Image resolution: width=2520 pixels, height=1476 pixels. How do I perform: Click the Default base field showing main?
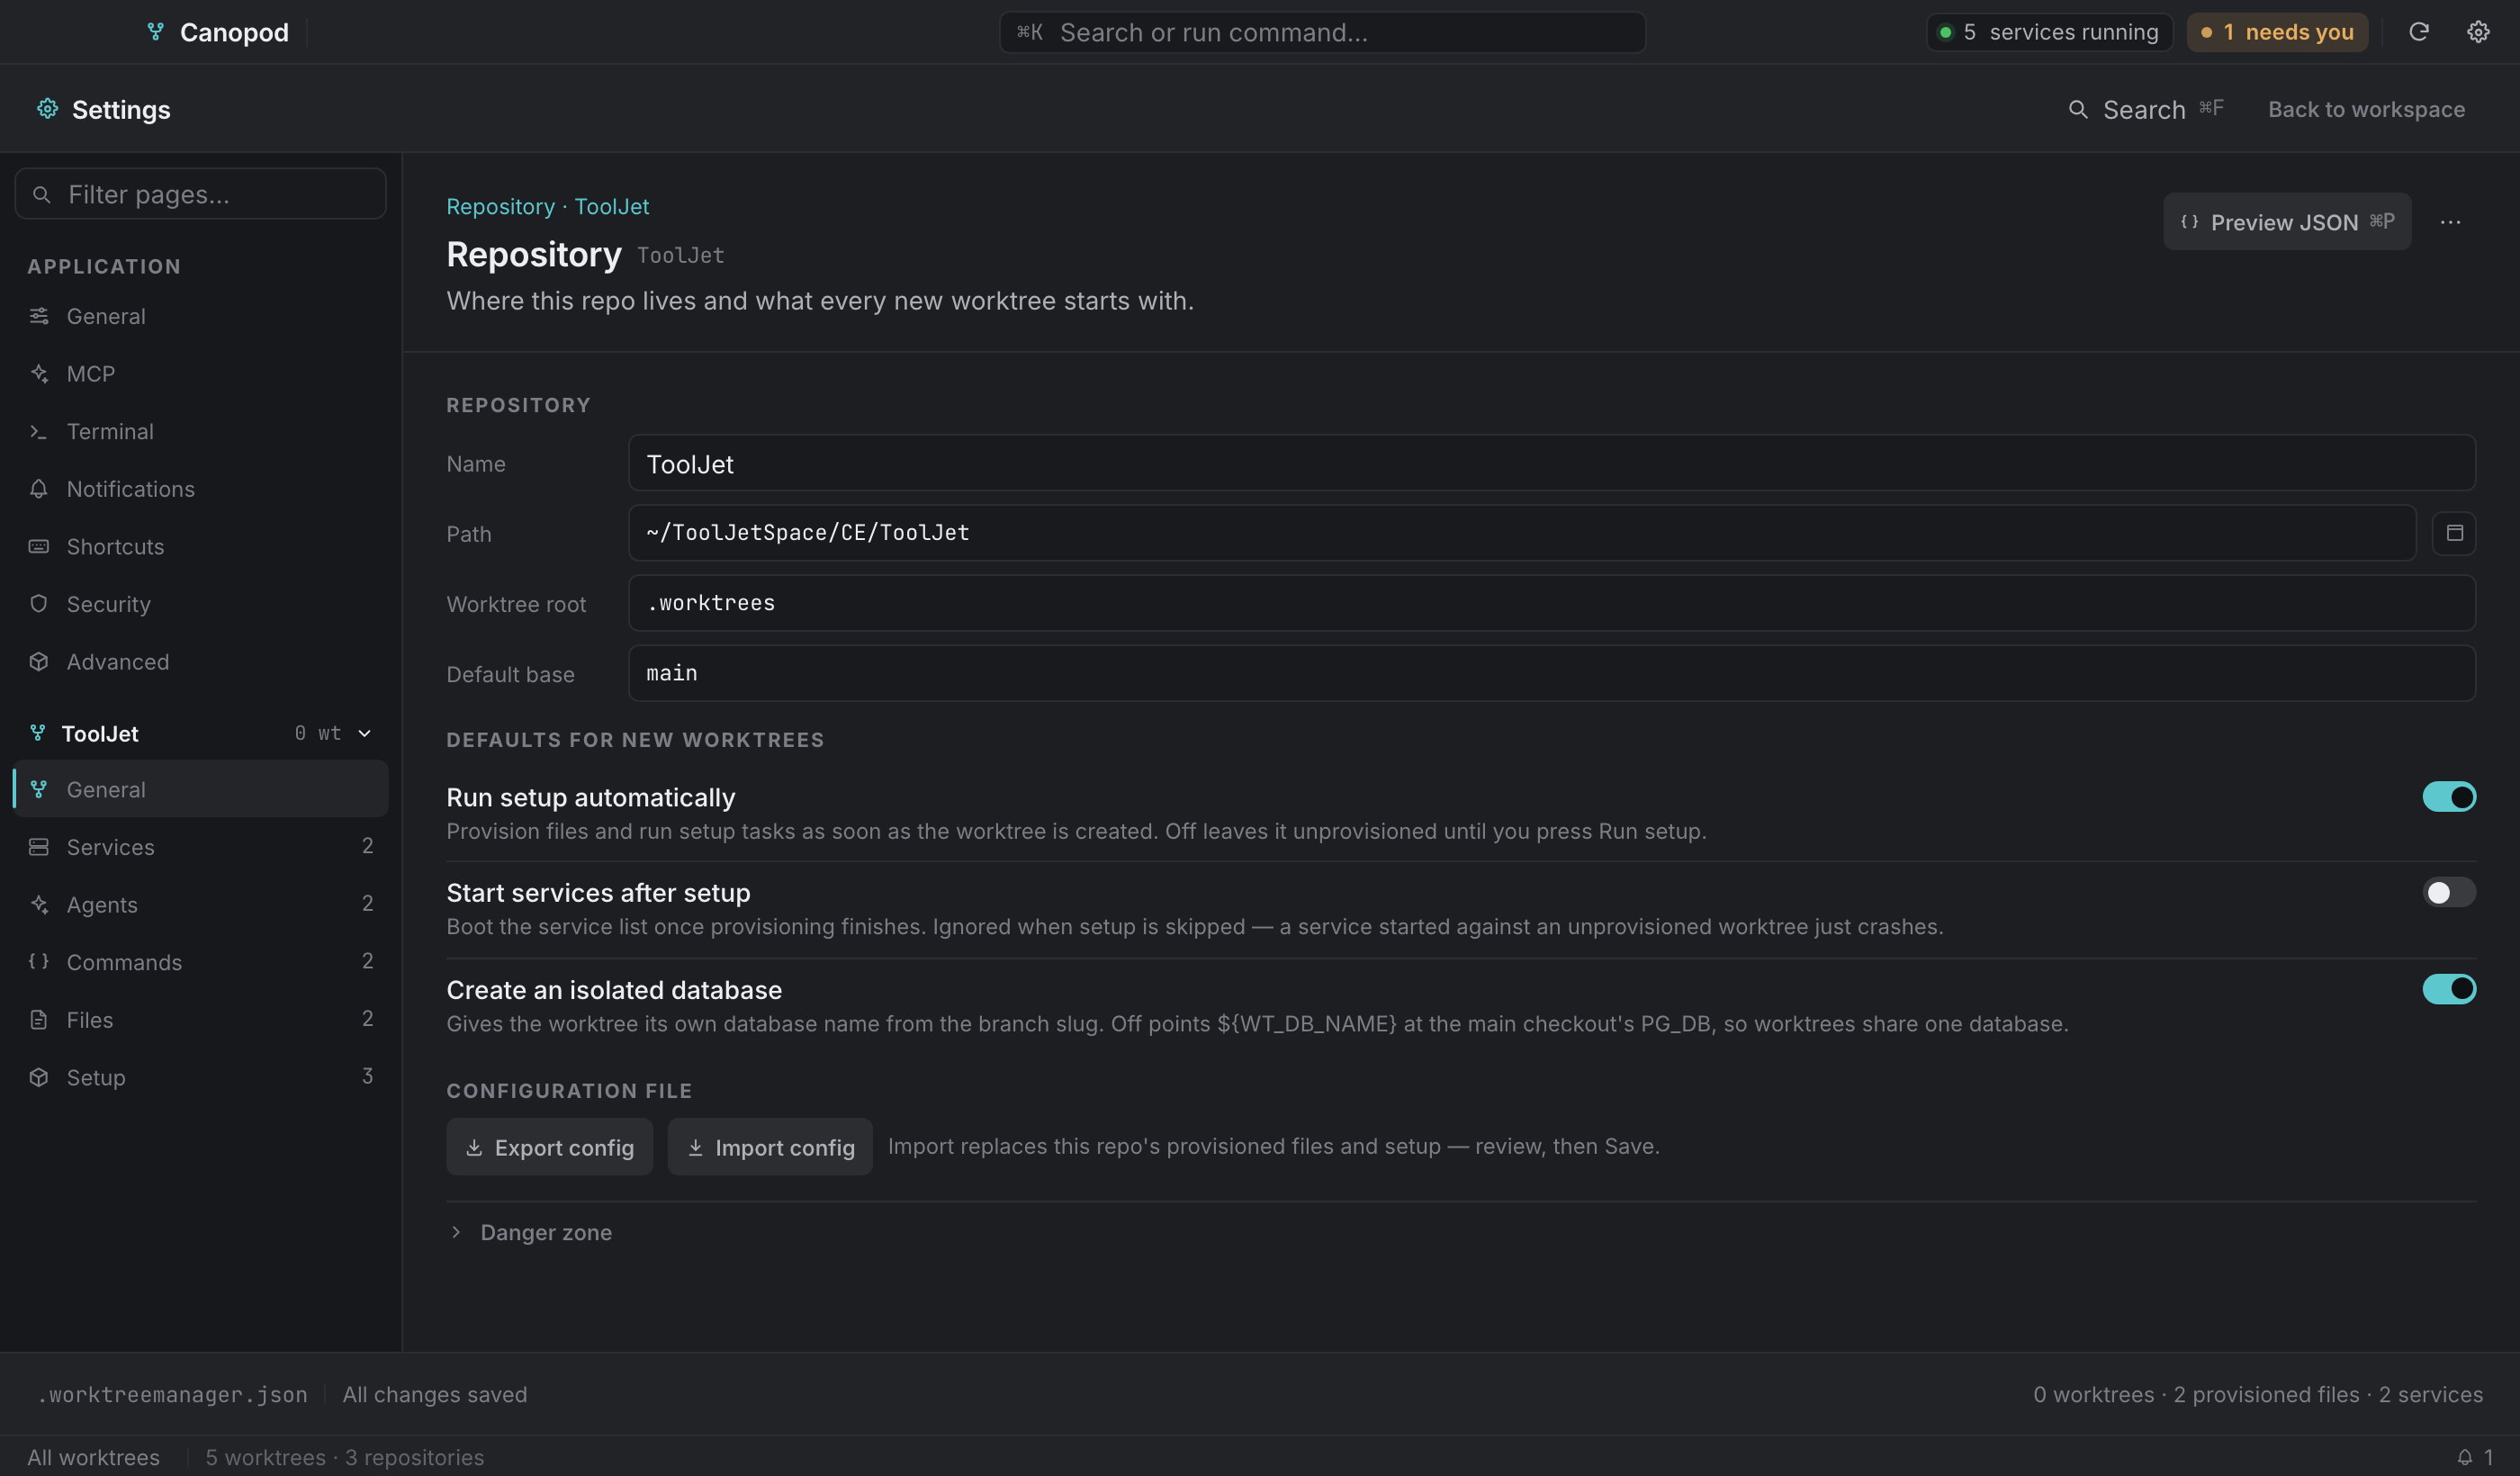click(x=1552, y=673)
